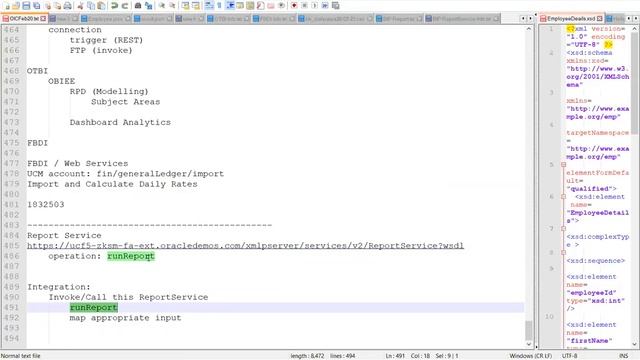Toggle the file monitoring eye icon
This screenshot has width=640, height=360.
(281, 6)
